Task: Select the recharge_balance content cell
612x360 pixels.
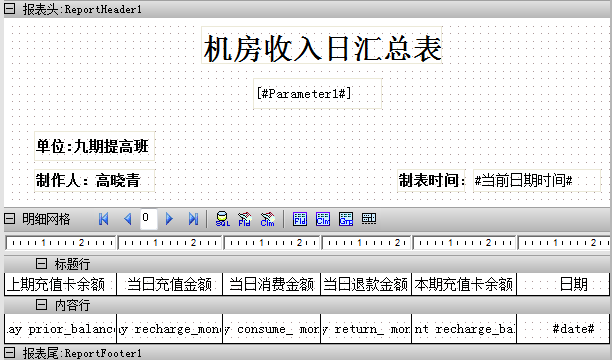Action: pyautogui.click(x=464, y=329)
